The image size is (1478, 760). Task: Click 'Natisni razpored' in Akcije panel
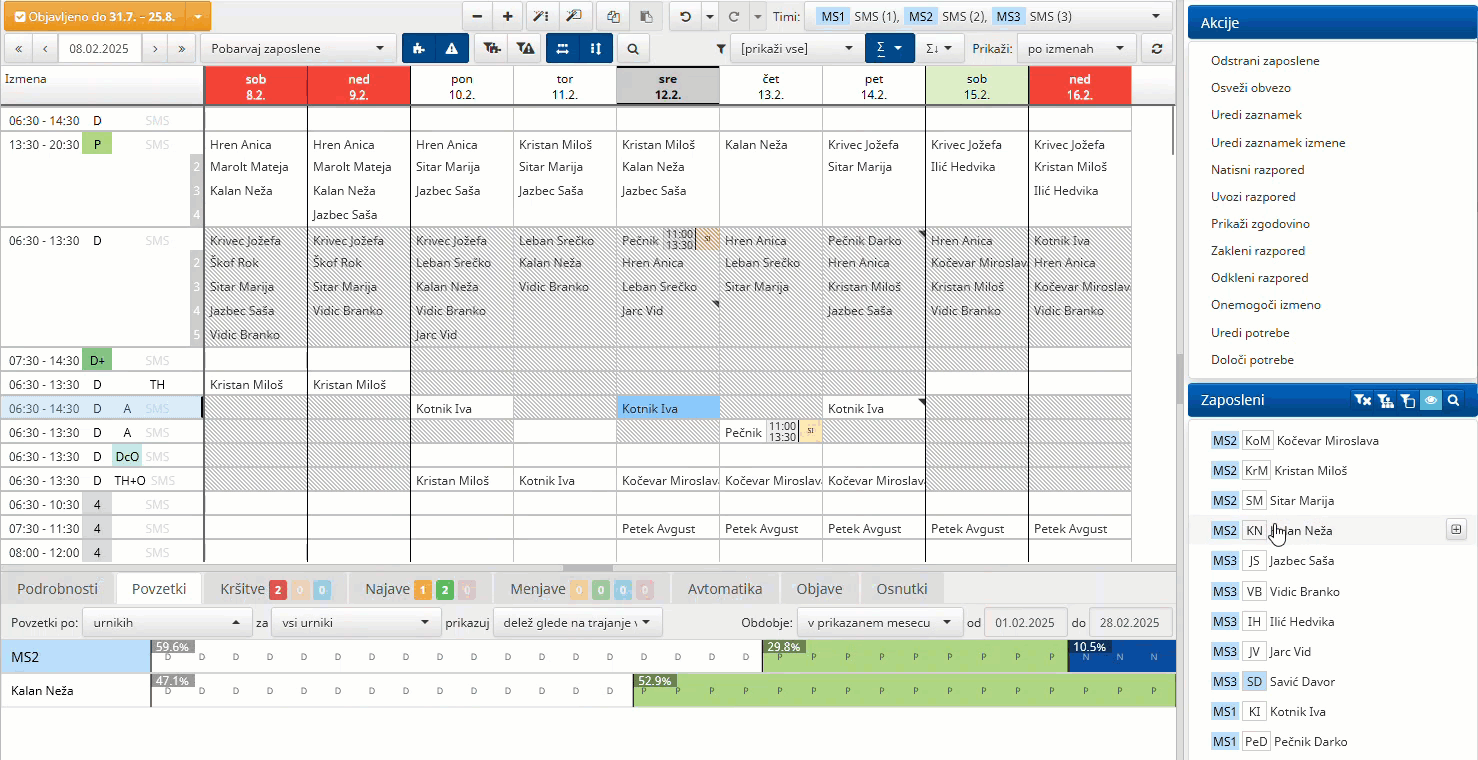1257,170
